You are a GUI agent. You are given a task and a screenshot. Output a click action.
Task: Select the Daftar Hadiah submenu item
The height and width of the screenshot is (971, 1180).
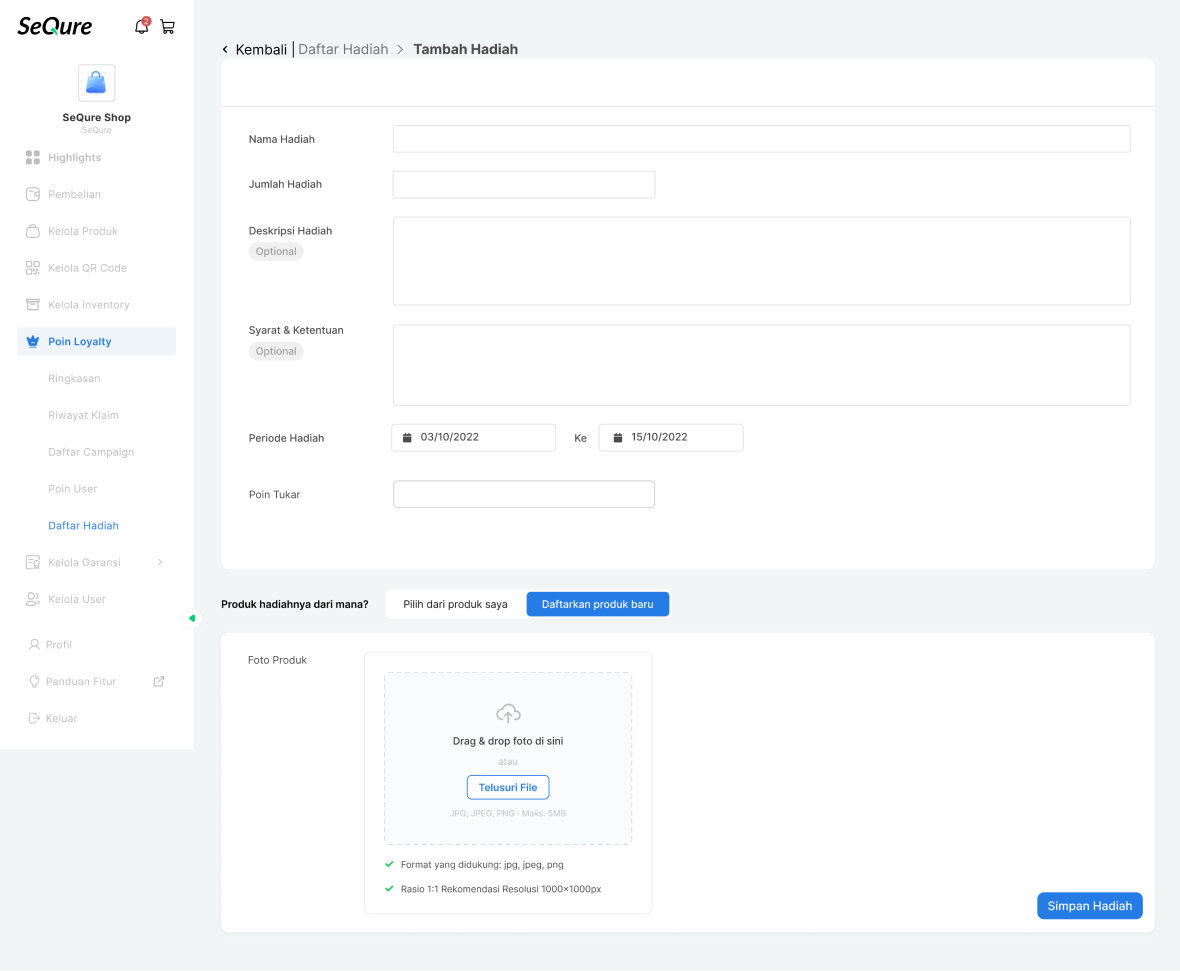[x=84, y=526]
